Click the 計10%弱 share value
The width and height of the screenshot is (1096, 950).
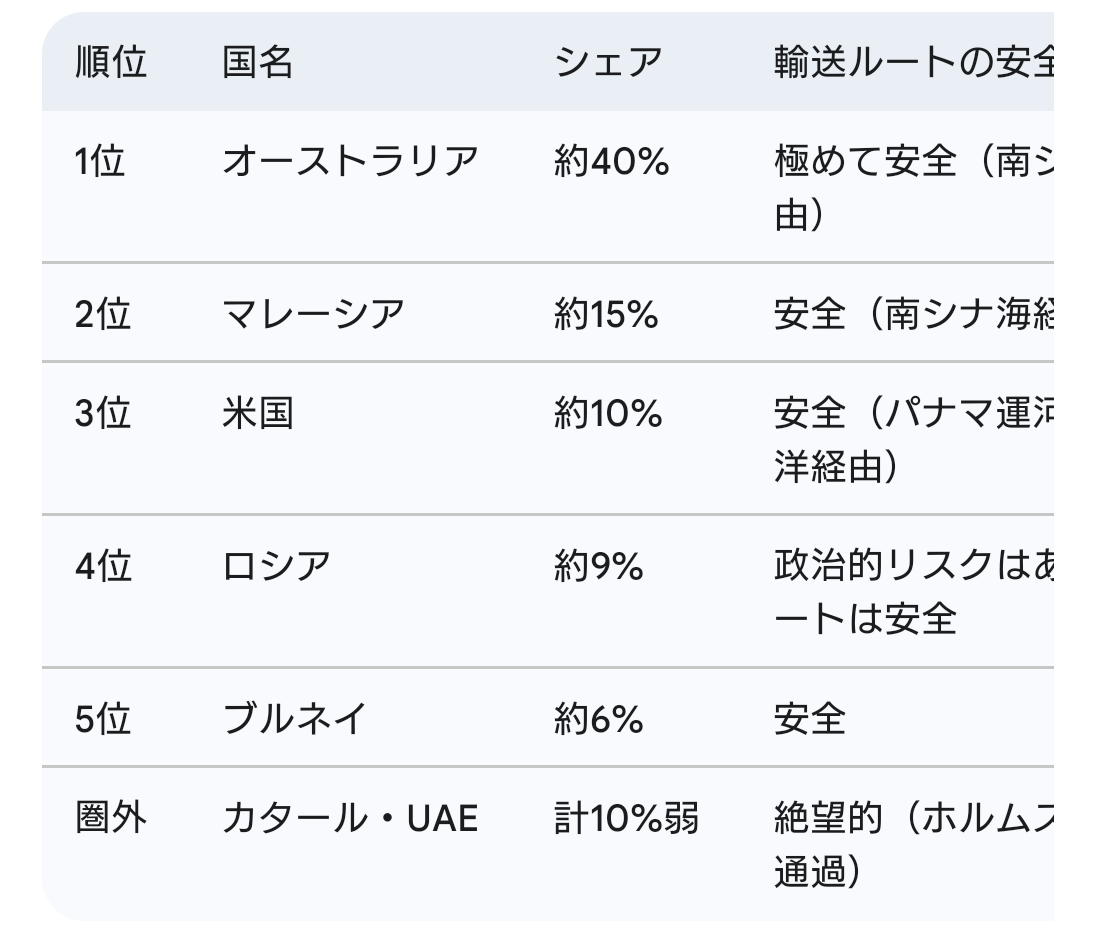(626, 819)
